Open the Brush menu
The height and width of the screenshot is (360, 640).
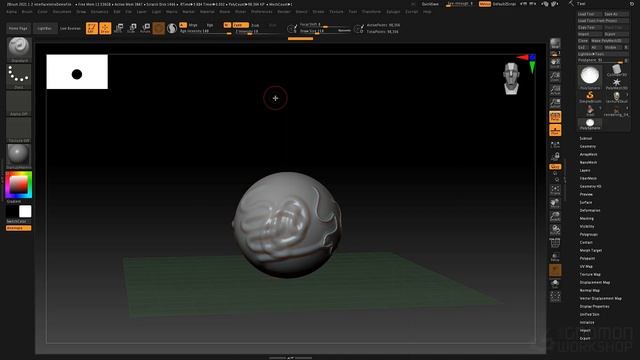(27, 12)
